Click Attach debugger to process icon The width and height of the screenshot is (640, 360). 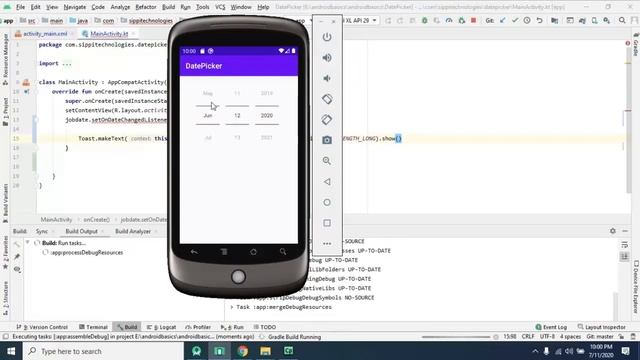[462, 20]
